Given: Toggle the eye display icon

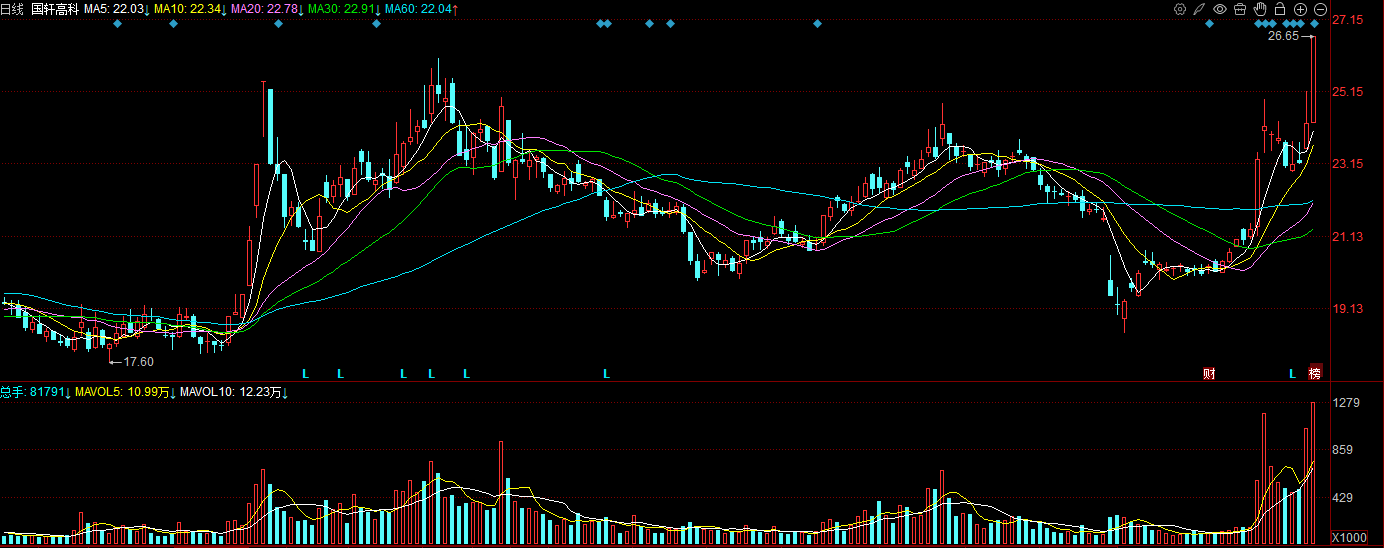Looking at the screenshot, I should (1220, 9).
